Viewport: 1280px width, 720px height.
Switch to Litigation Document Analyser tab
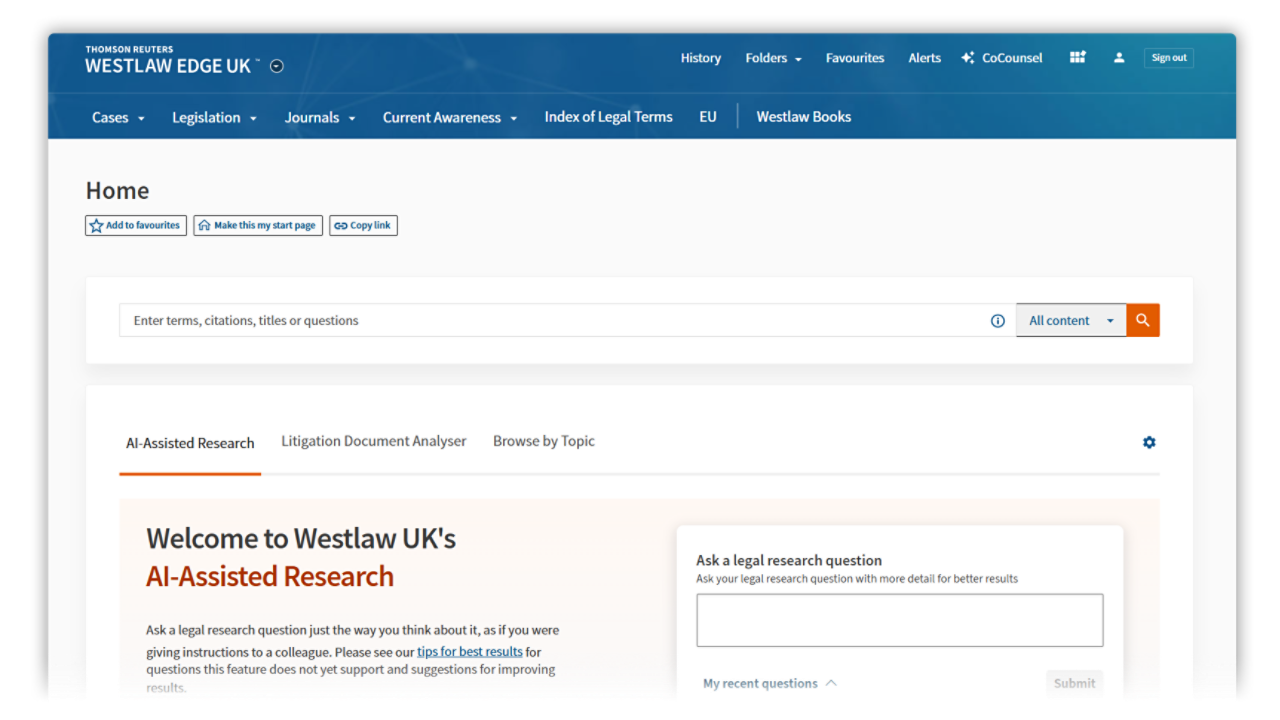coord(374,441)
